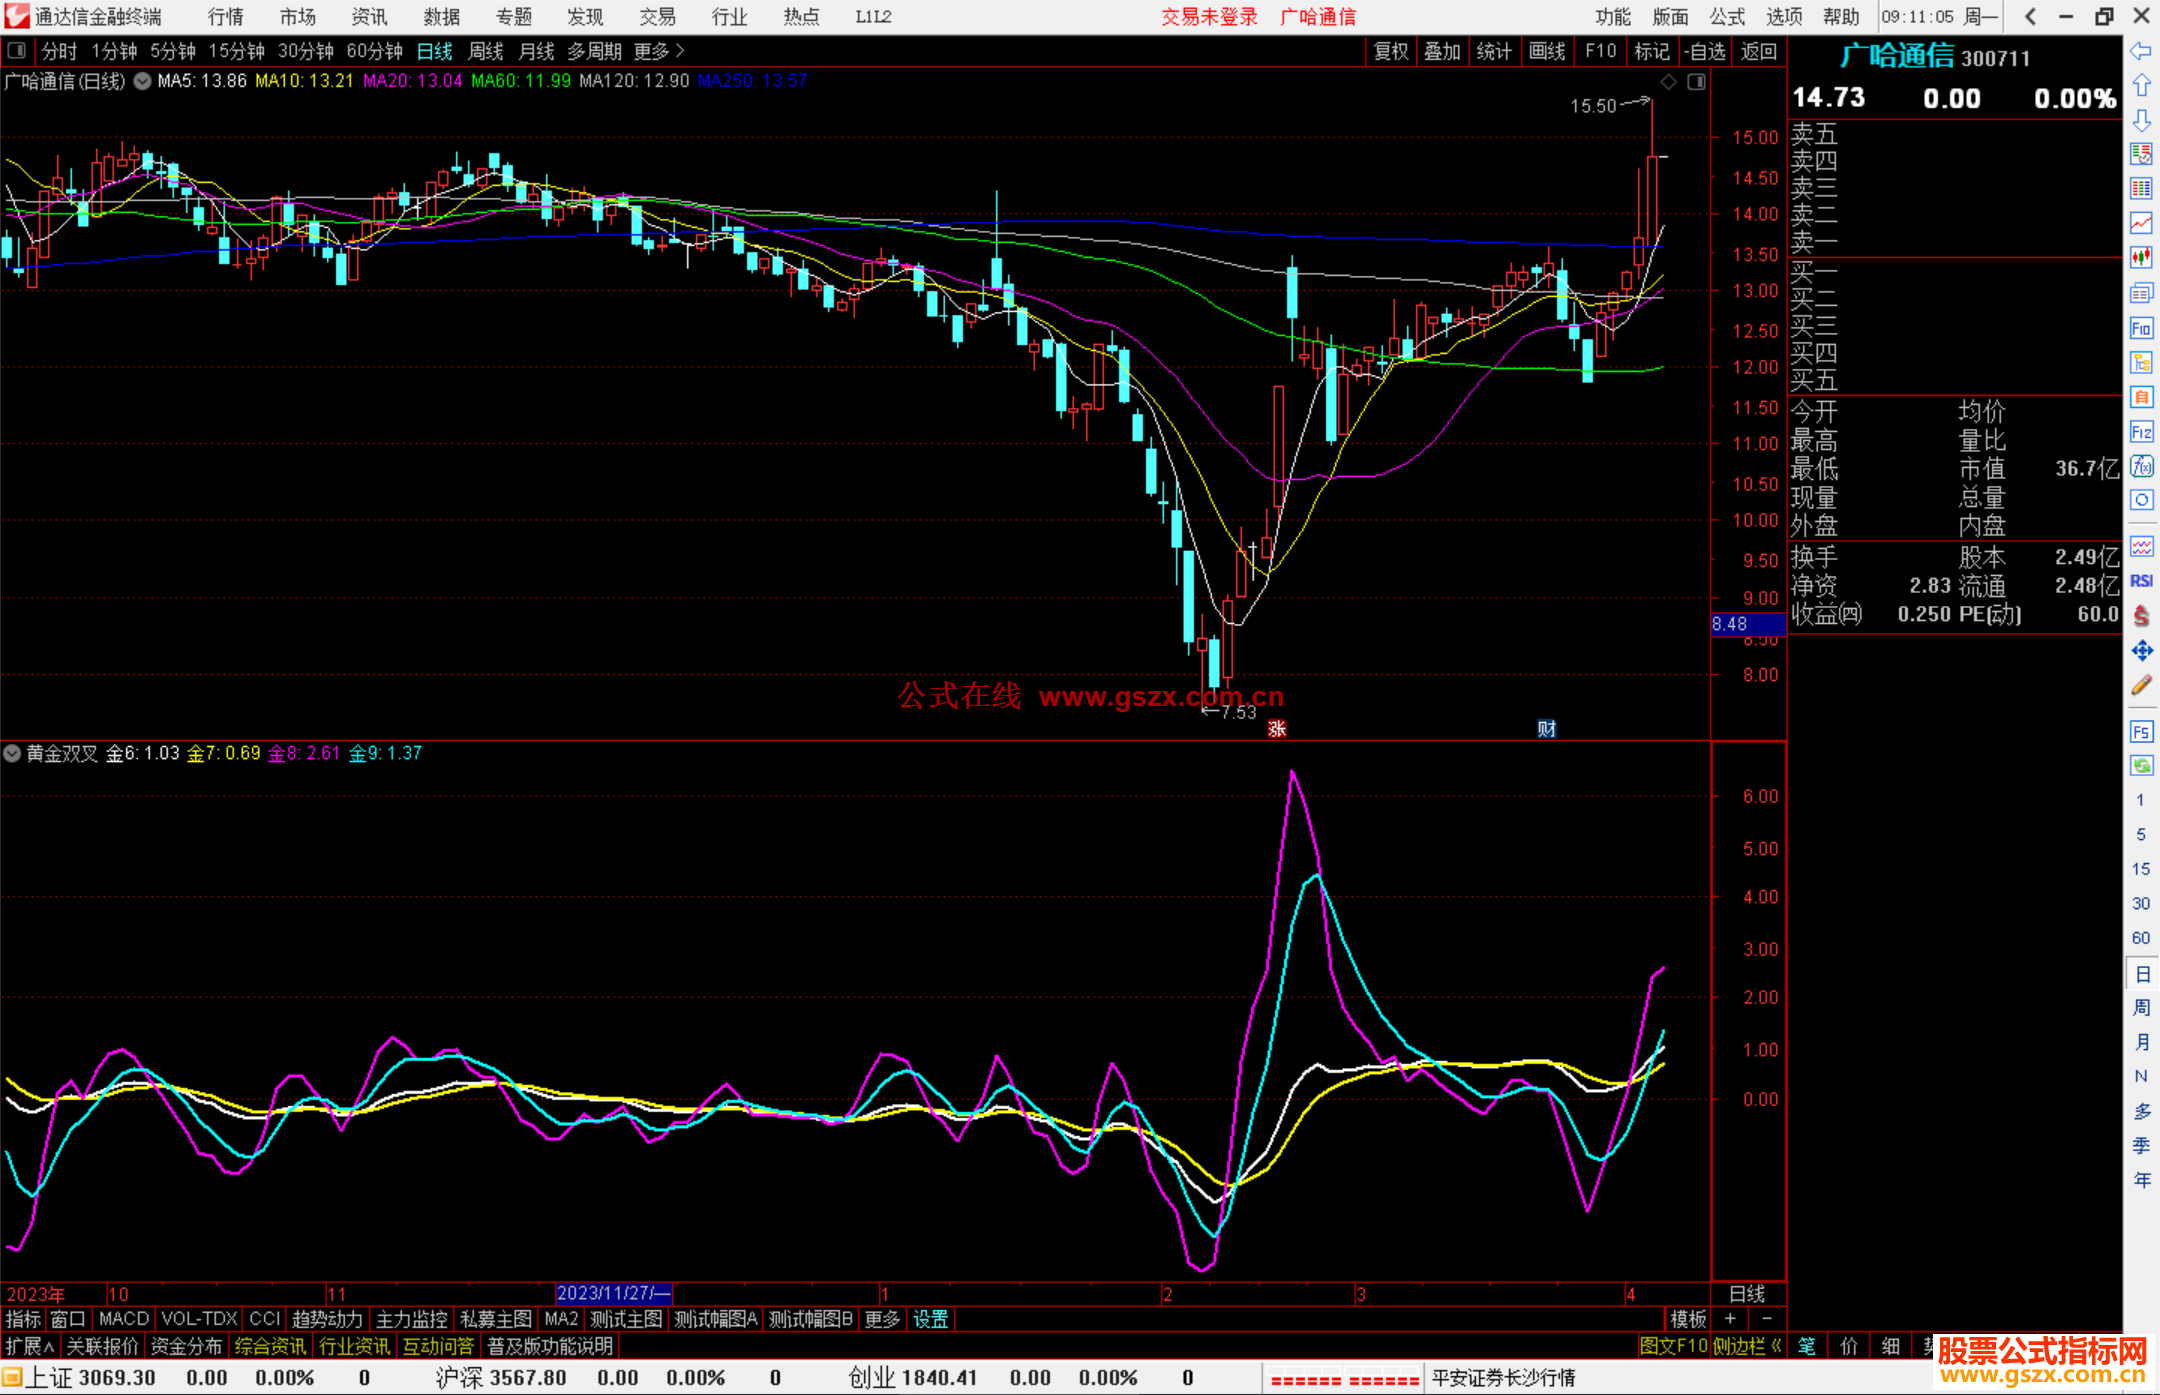Expand the 扩展 bottom panel
Viewport: 2160px width, 1395px height.
tap(29, 1346)
